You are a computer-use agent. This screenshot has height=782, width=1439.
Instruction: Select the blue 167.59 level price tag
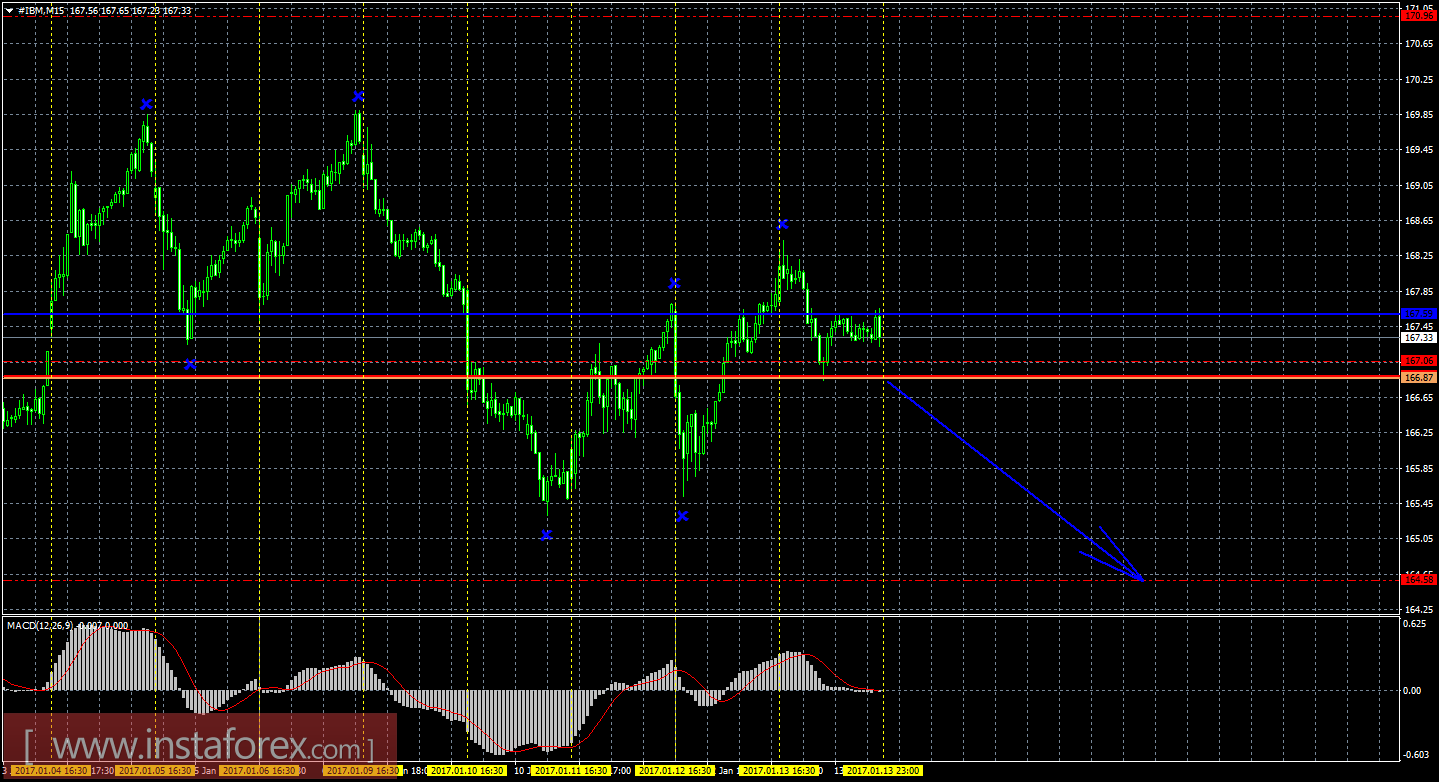[x=1419, y=314]
